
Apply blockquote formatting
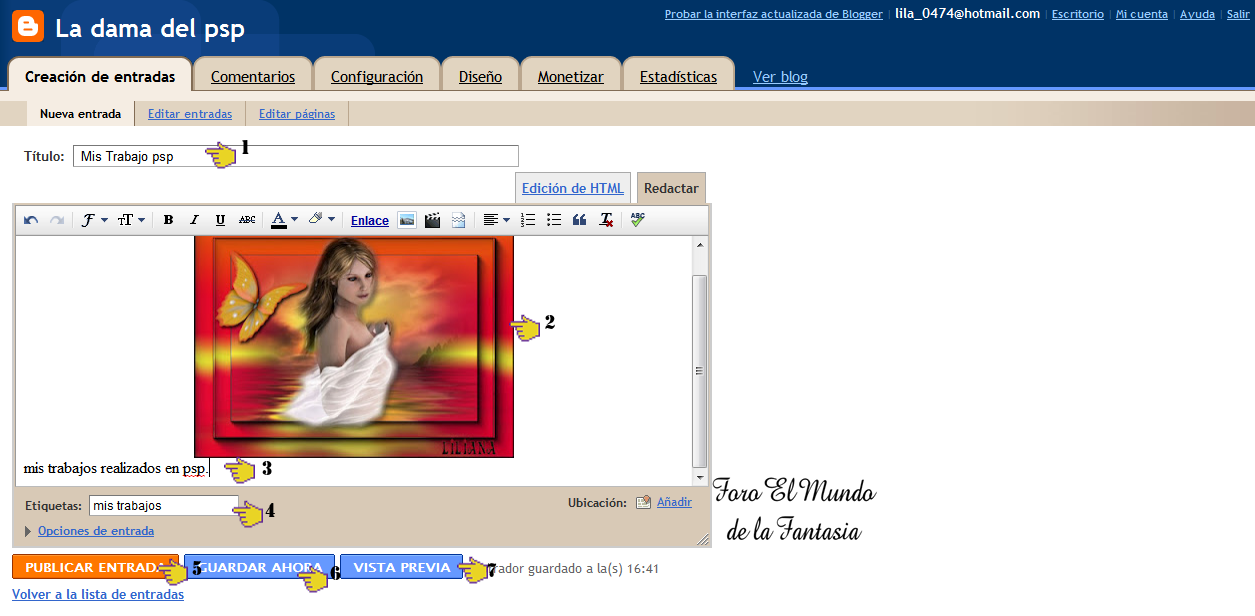580,220
